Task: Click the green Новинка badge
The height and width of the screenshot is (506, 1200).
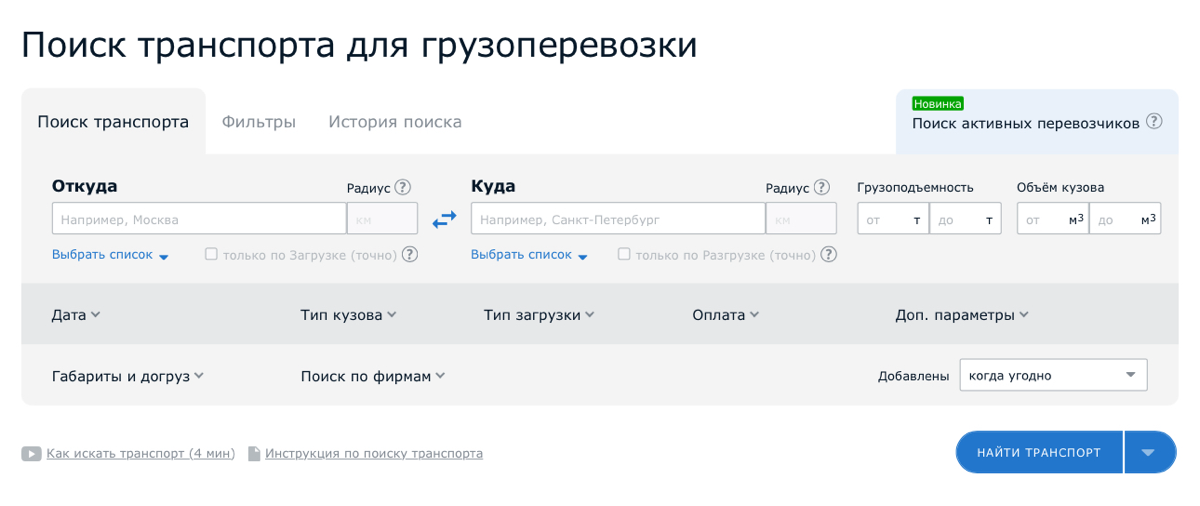Action: tap(937, 103)
